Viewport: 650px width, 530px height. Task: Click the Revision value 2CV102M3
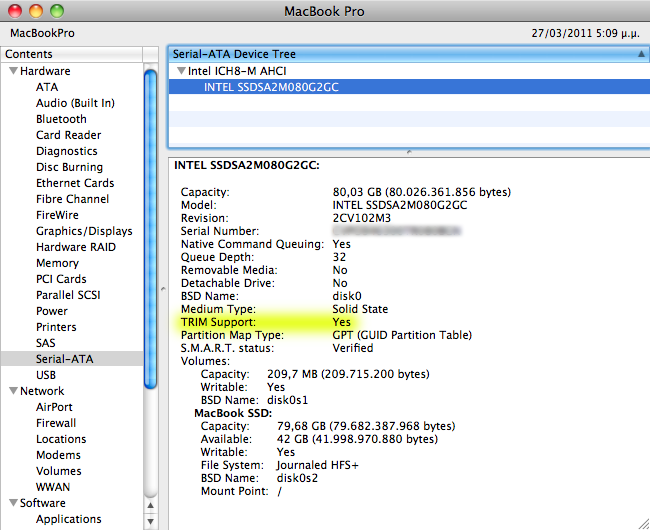coord(361,218)
